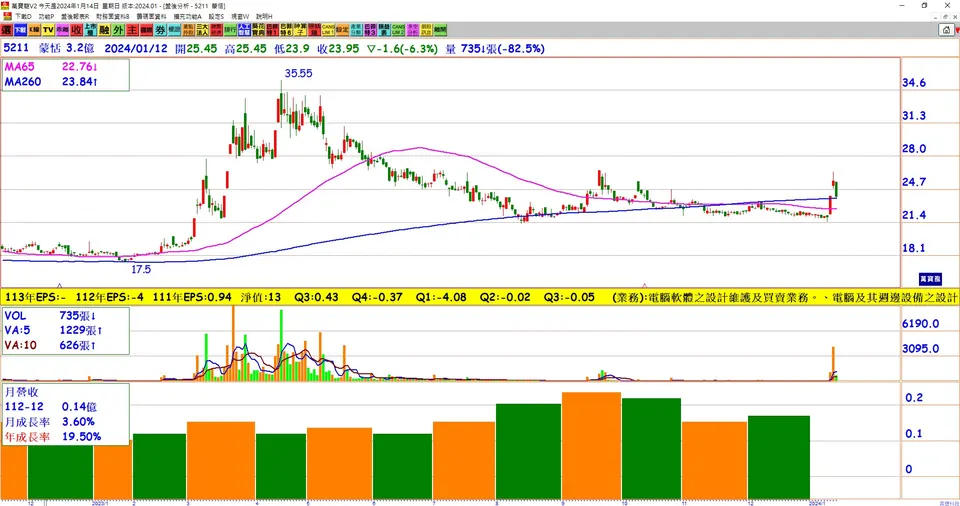Open the orange 設定 settings icon
Viewport: 960px width, 506px height.
(342, 29)
